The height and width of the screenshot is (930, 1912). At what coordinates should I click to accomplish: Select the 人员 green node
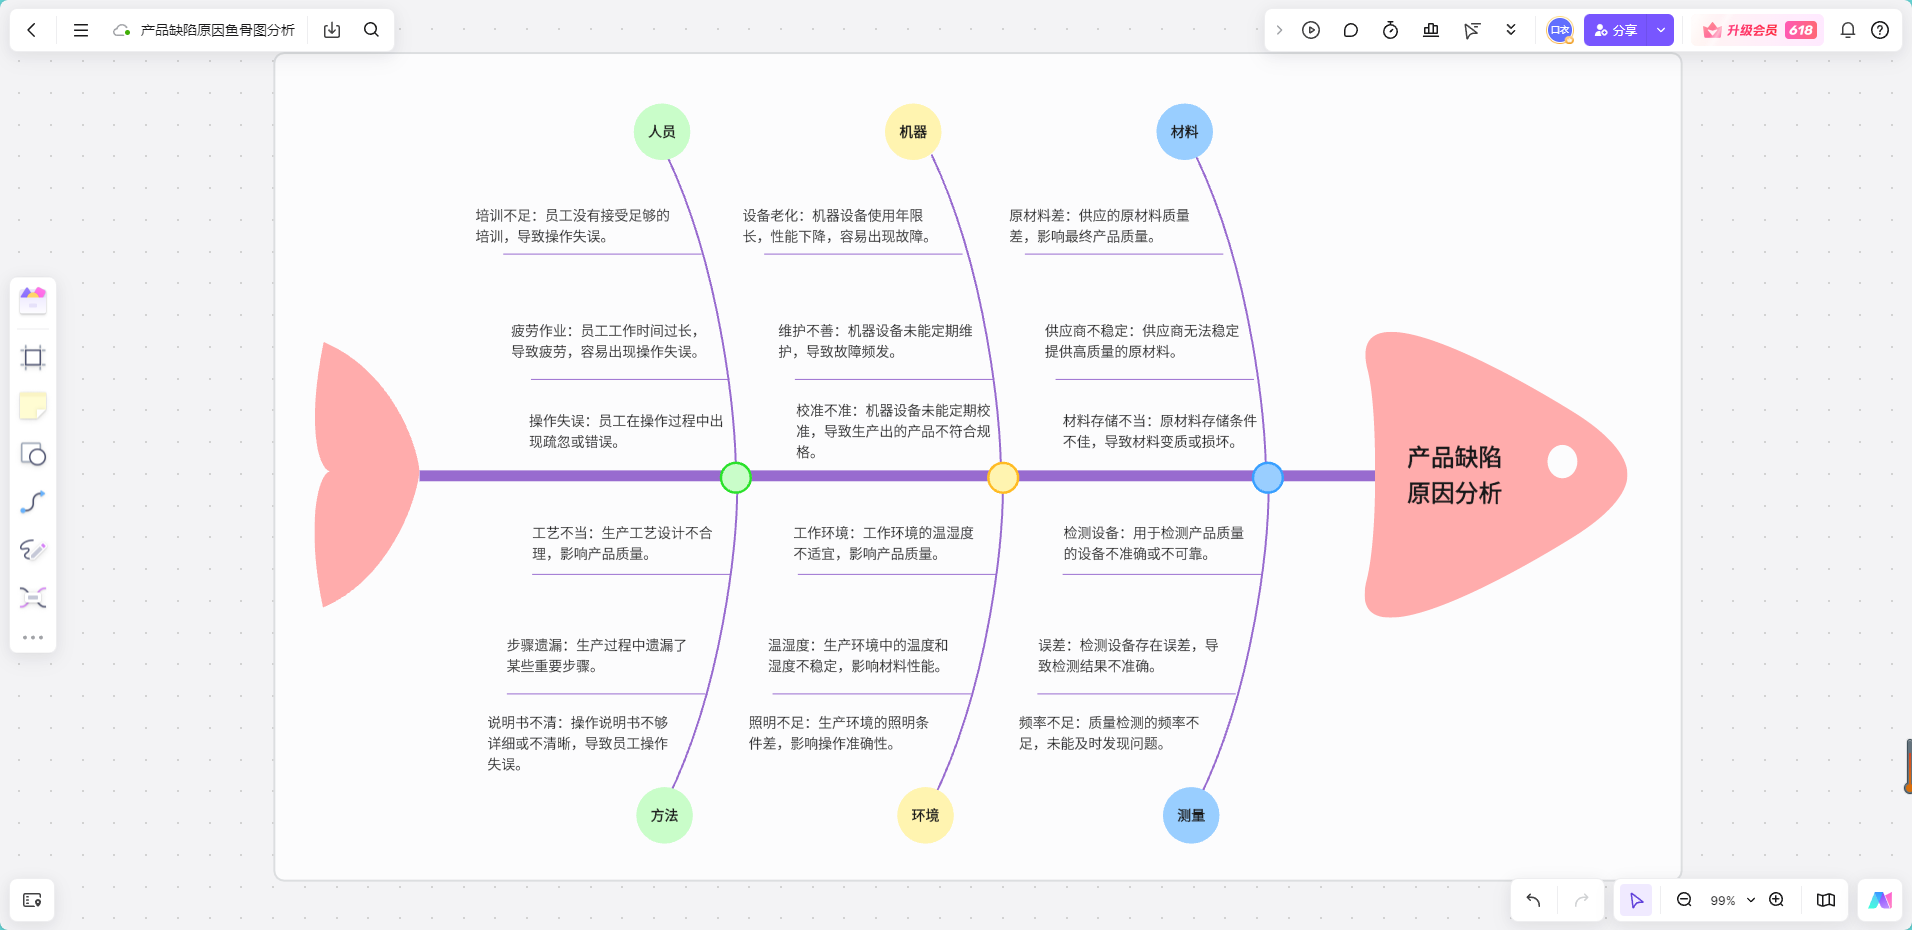pos(662,132)
